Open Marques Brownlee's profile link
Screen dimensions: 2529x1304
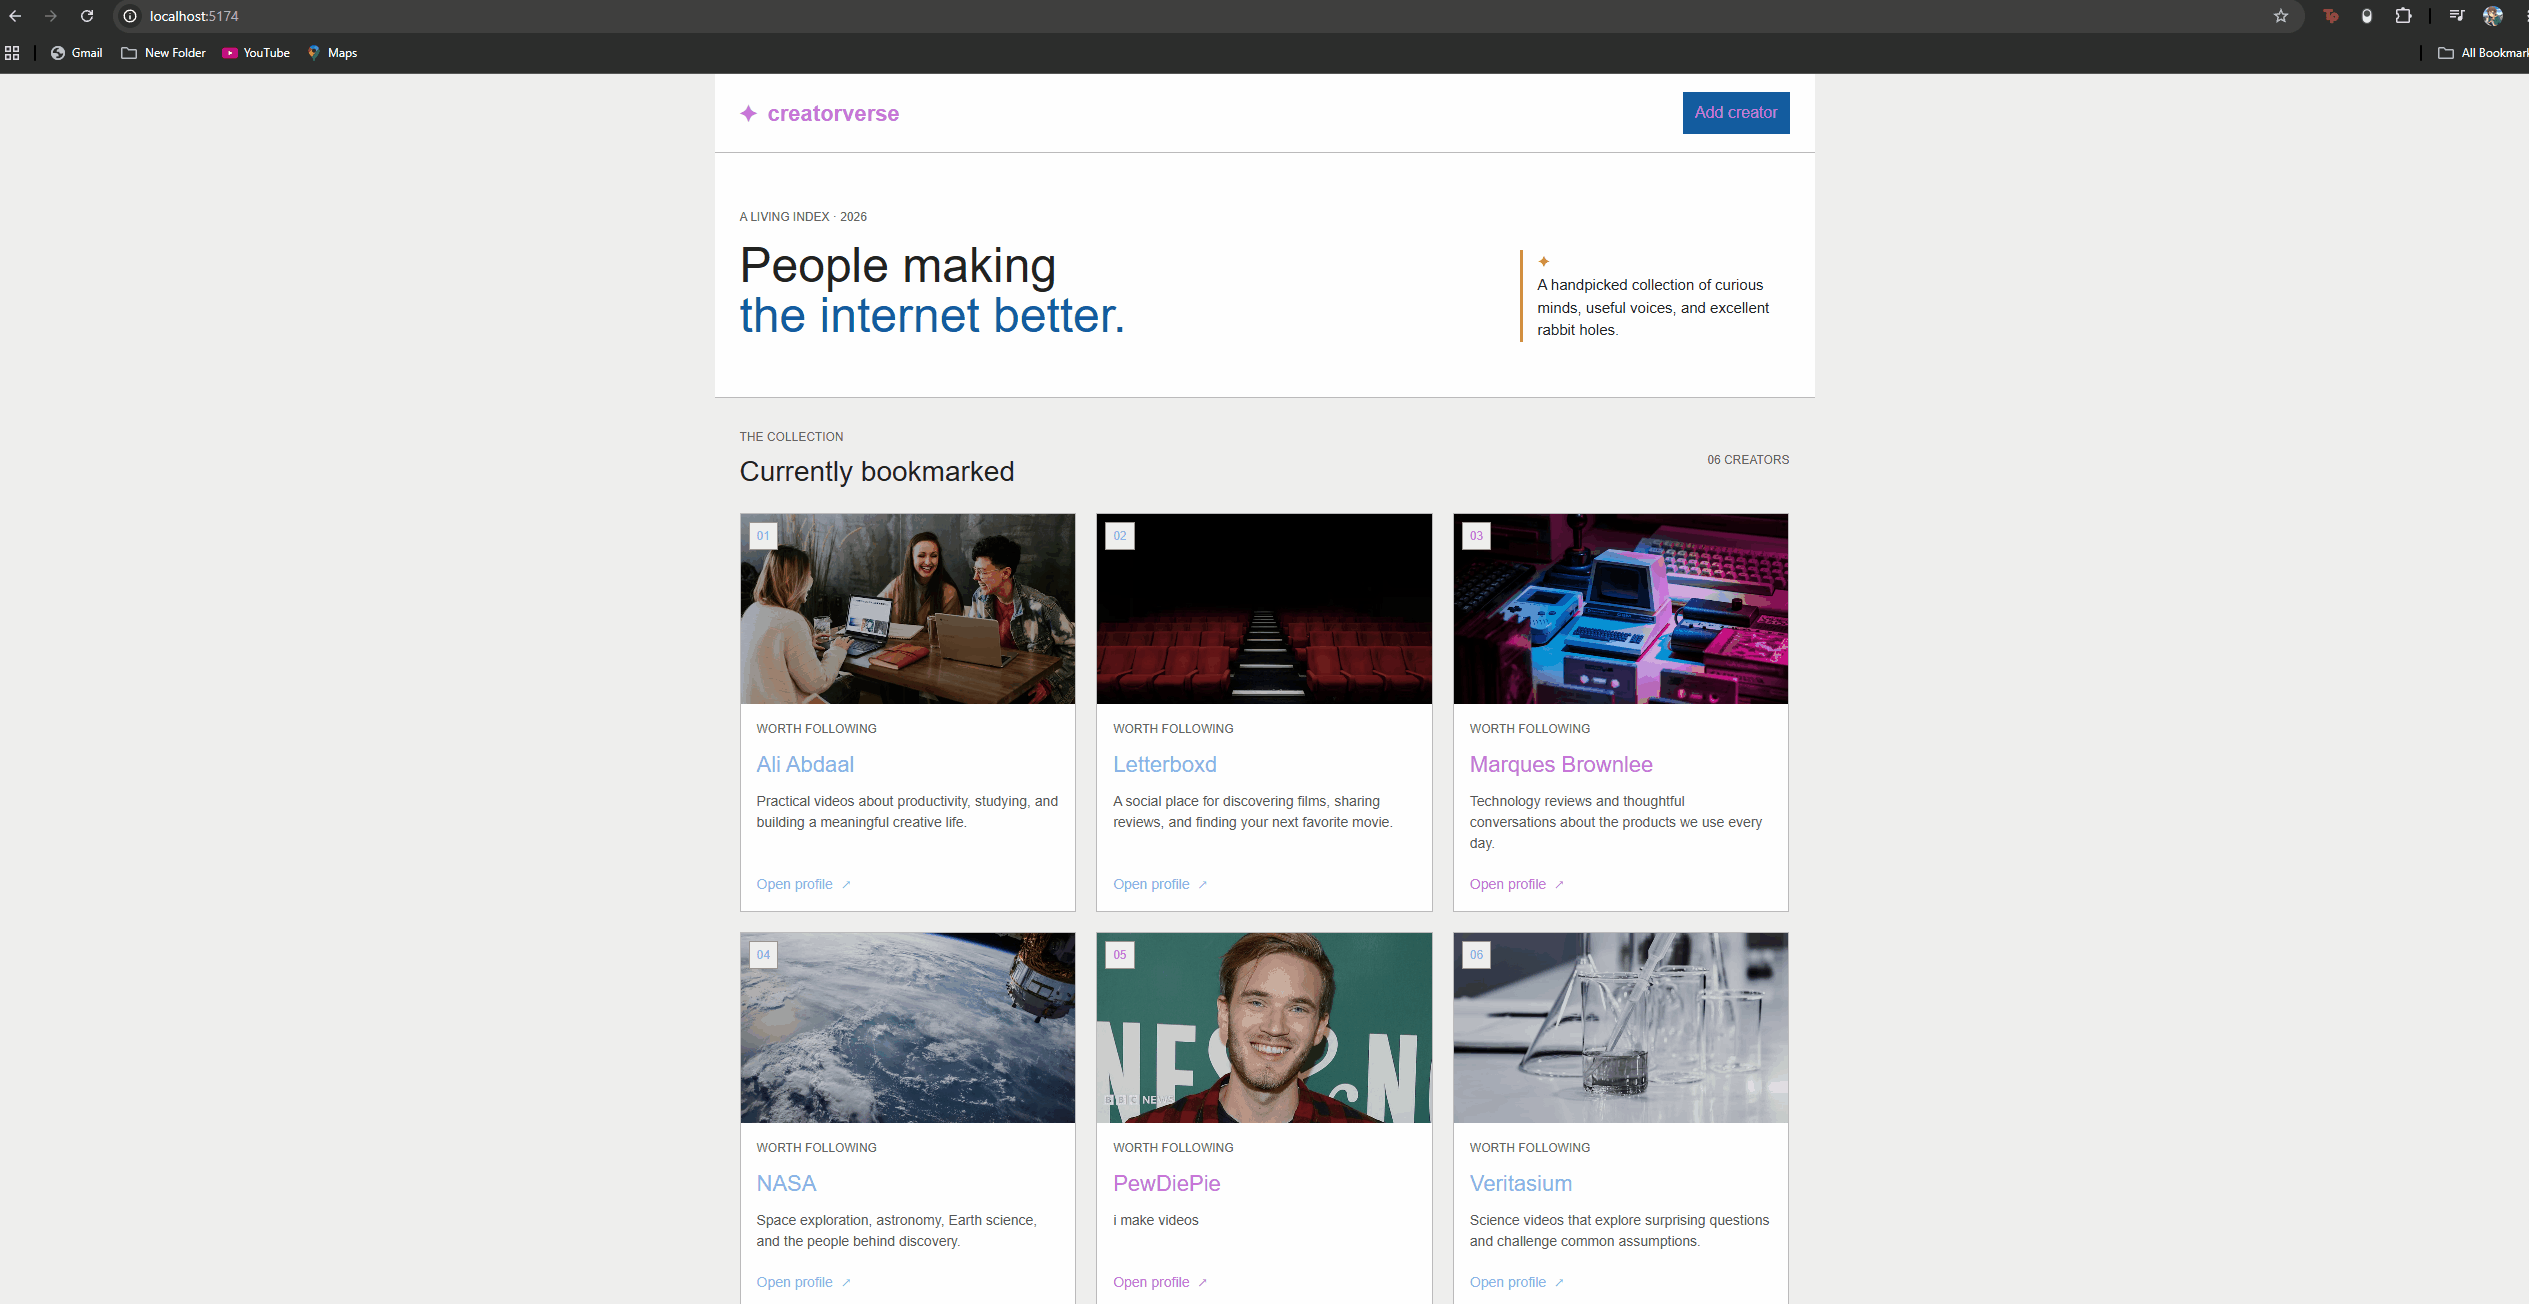click(1517, 885)
